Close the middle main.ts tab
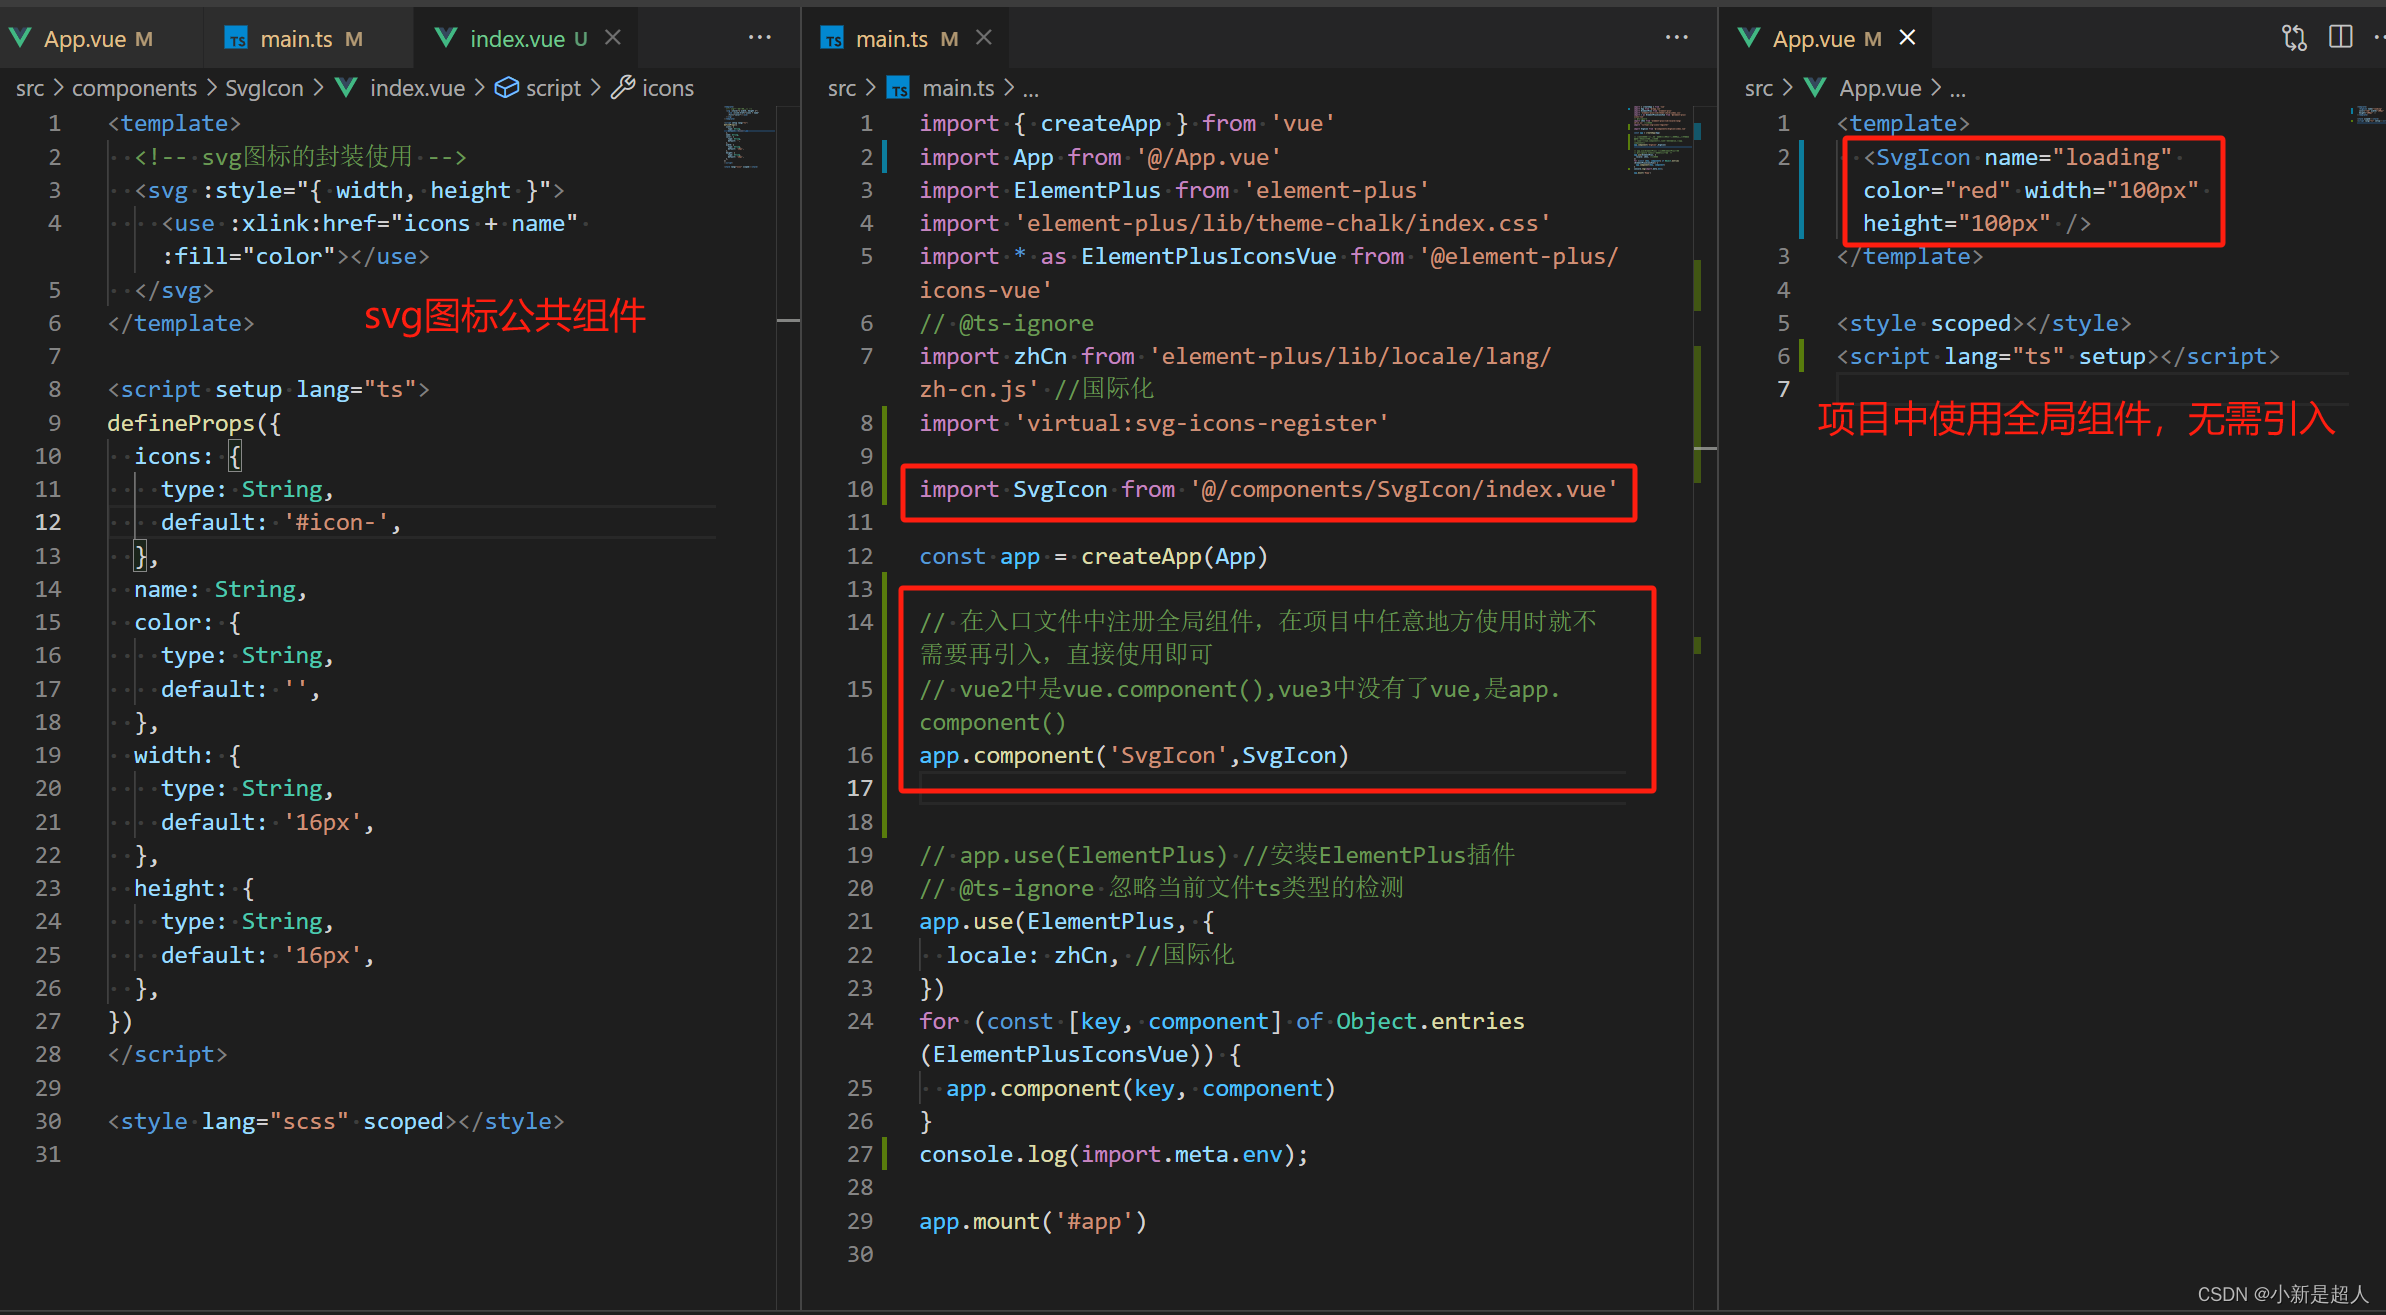2386x1315 pixels. [x=984, y=38]
